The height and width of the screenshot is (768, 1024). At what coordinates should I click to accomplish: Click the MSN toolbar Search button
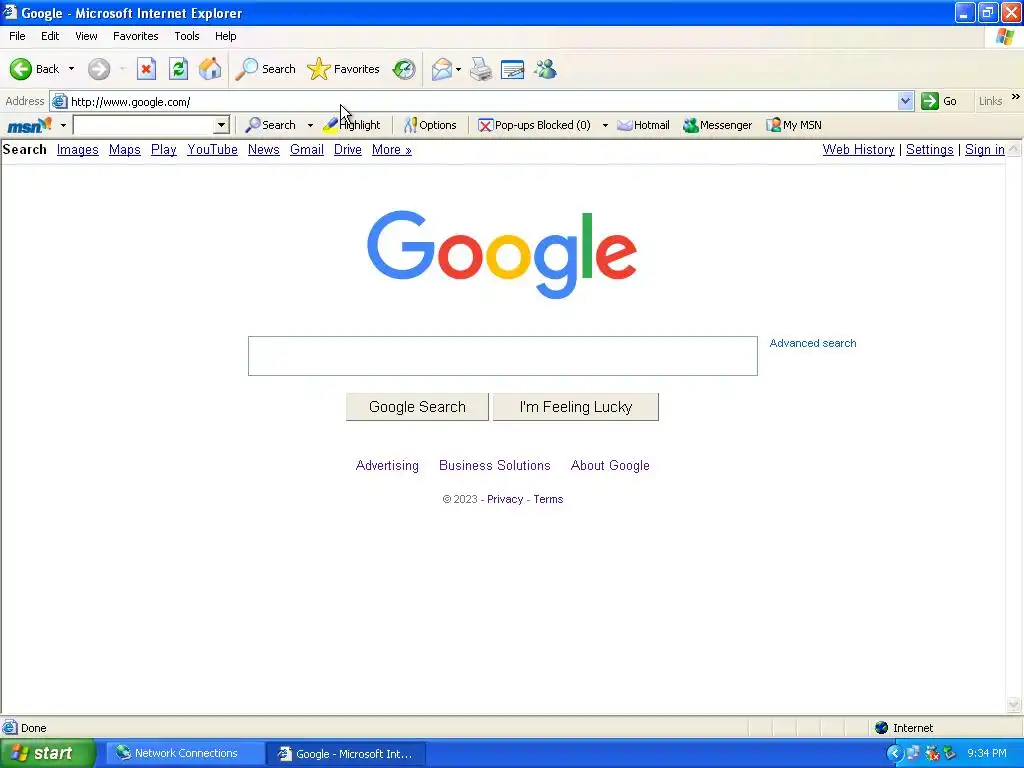coord(270,125)
